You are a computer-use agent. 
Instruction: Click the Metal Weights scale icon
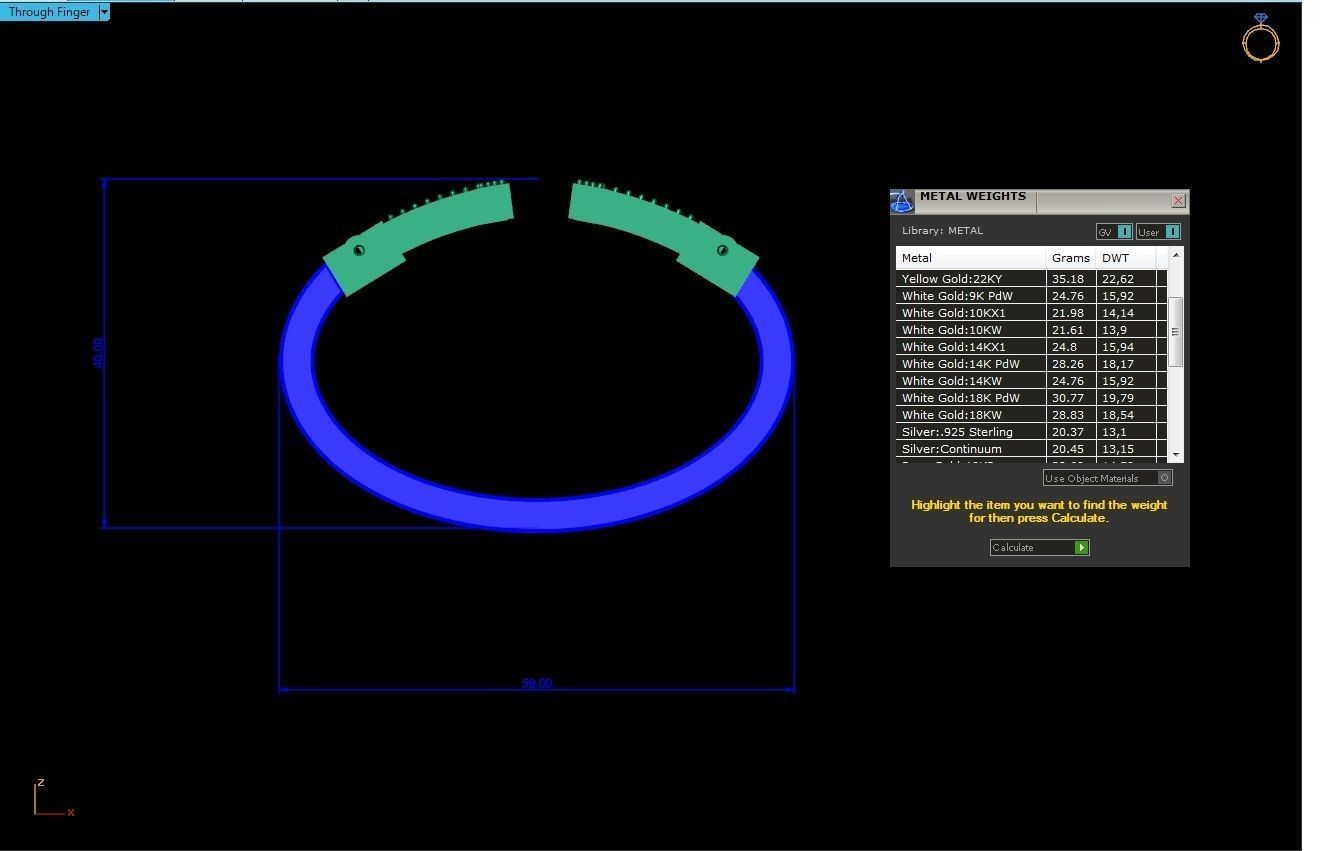(x=902, y=201)
